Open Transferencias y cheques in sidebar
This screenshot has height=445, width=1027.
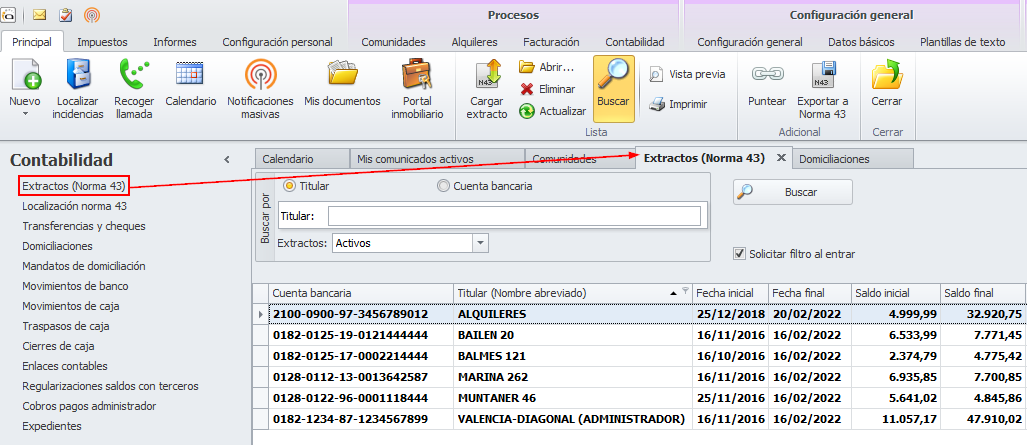click(84, 226)
